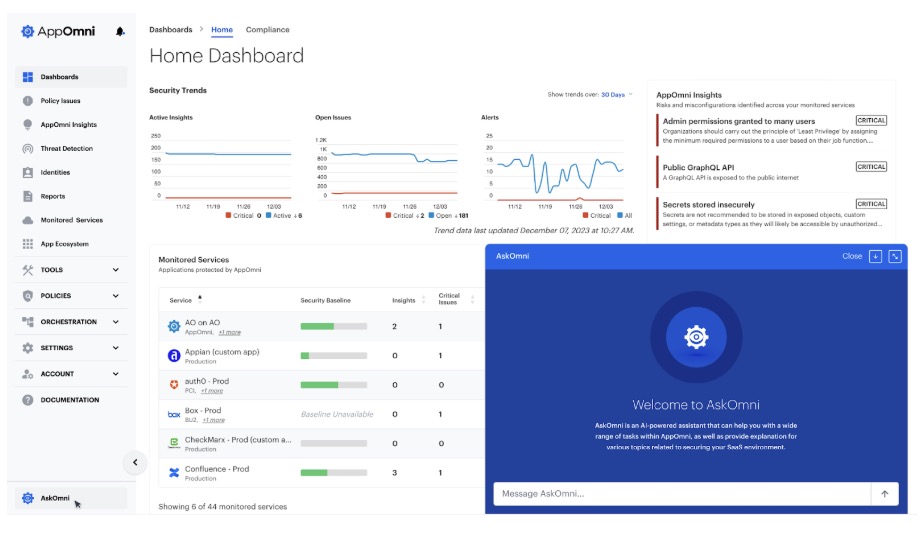Click the Message AskOmni input field
This screenshot has height=535, width=924.
click(x=680, y=494)
